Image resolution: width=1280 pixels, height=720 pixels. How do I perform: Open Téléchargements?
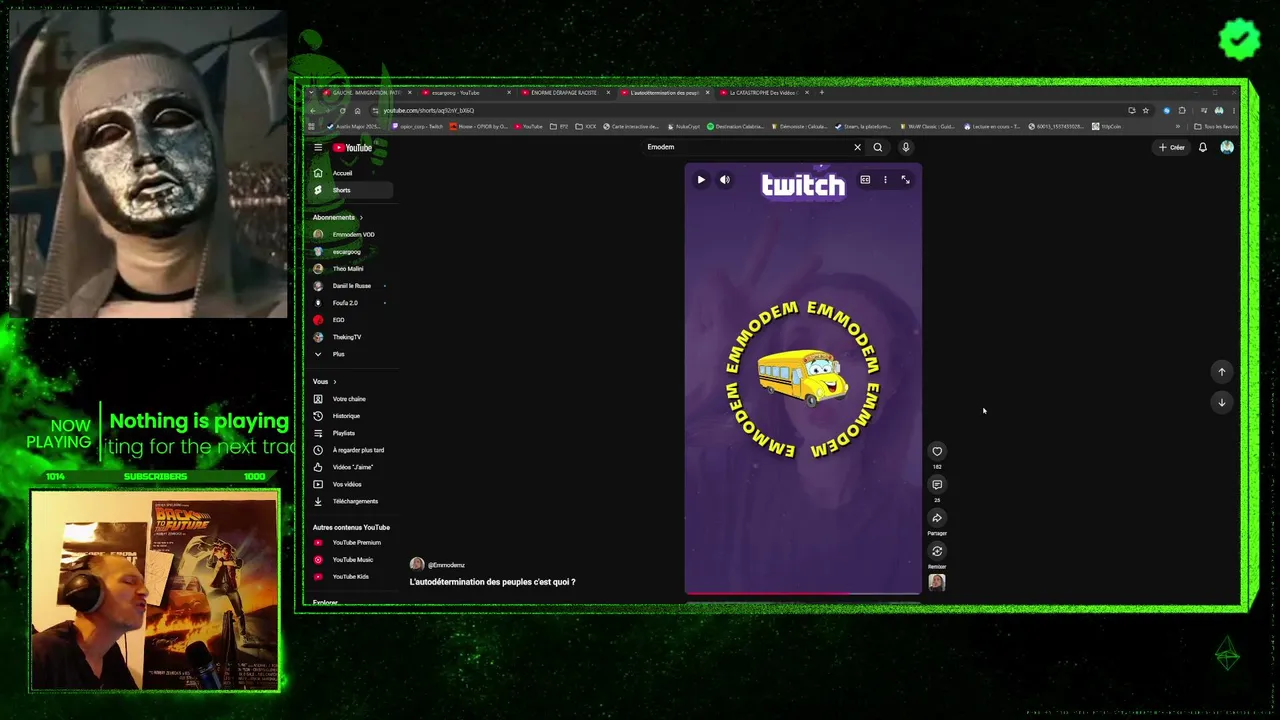coord(352,501)
